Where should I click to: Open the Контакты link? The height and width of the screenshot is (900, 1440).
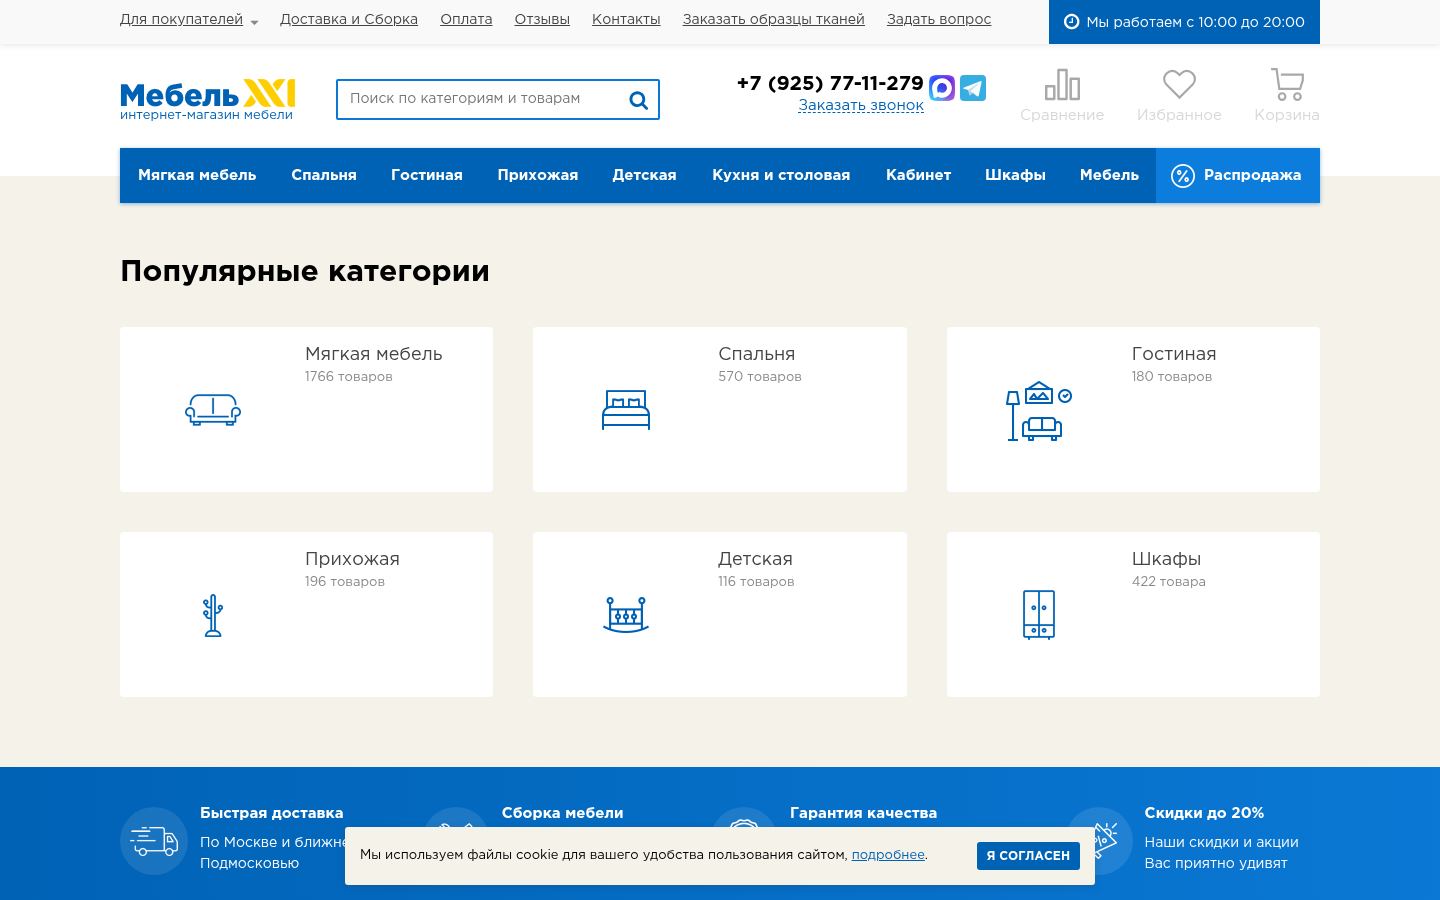tap(626, 20)
